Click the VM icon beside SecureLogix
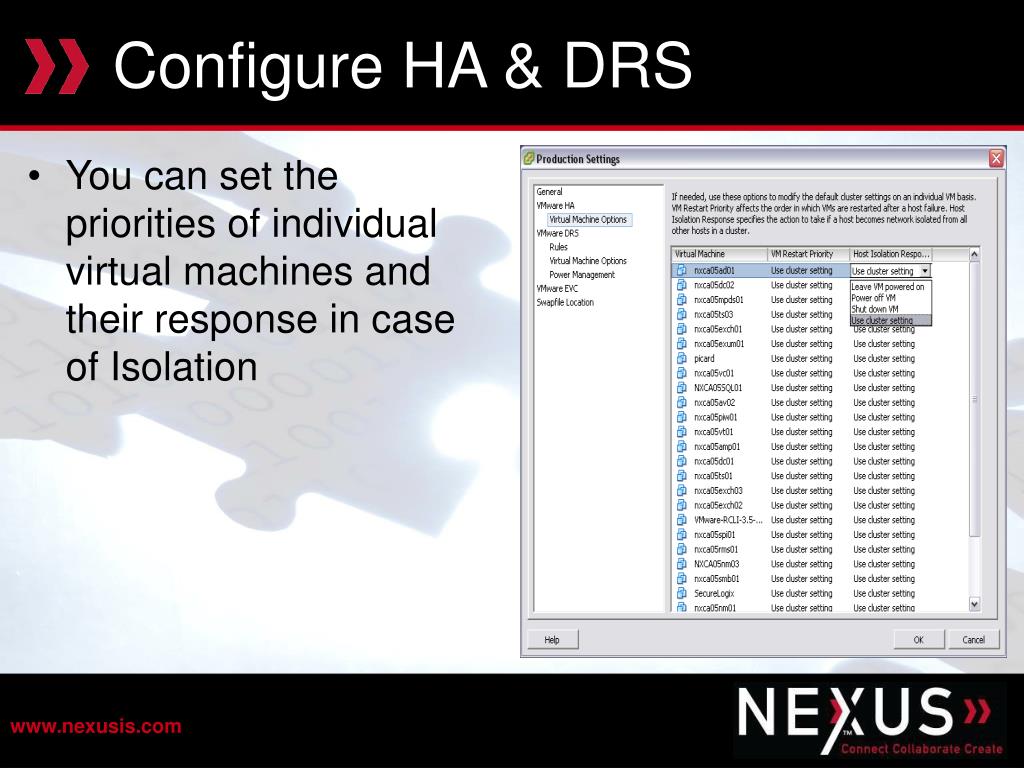 (682, 594)
